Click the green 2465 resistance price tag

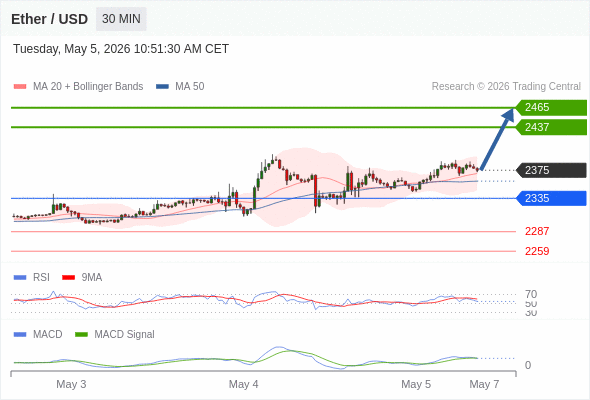551,108
